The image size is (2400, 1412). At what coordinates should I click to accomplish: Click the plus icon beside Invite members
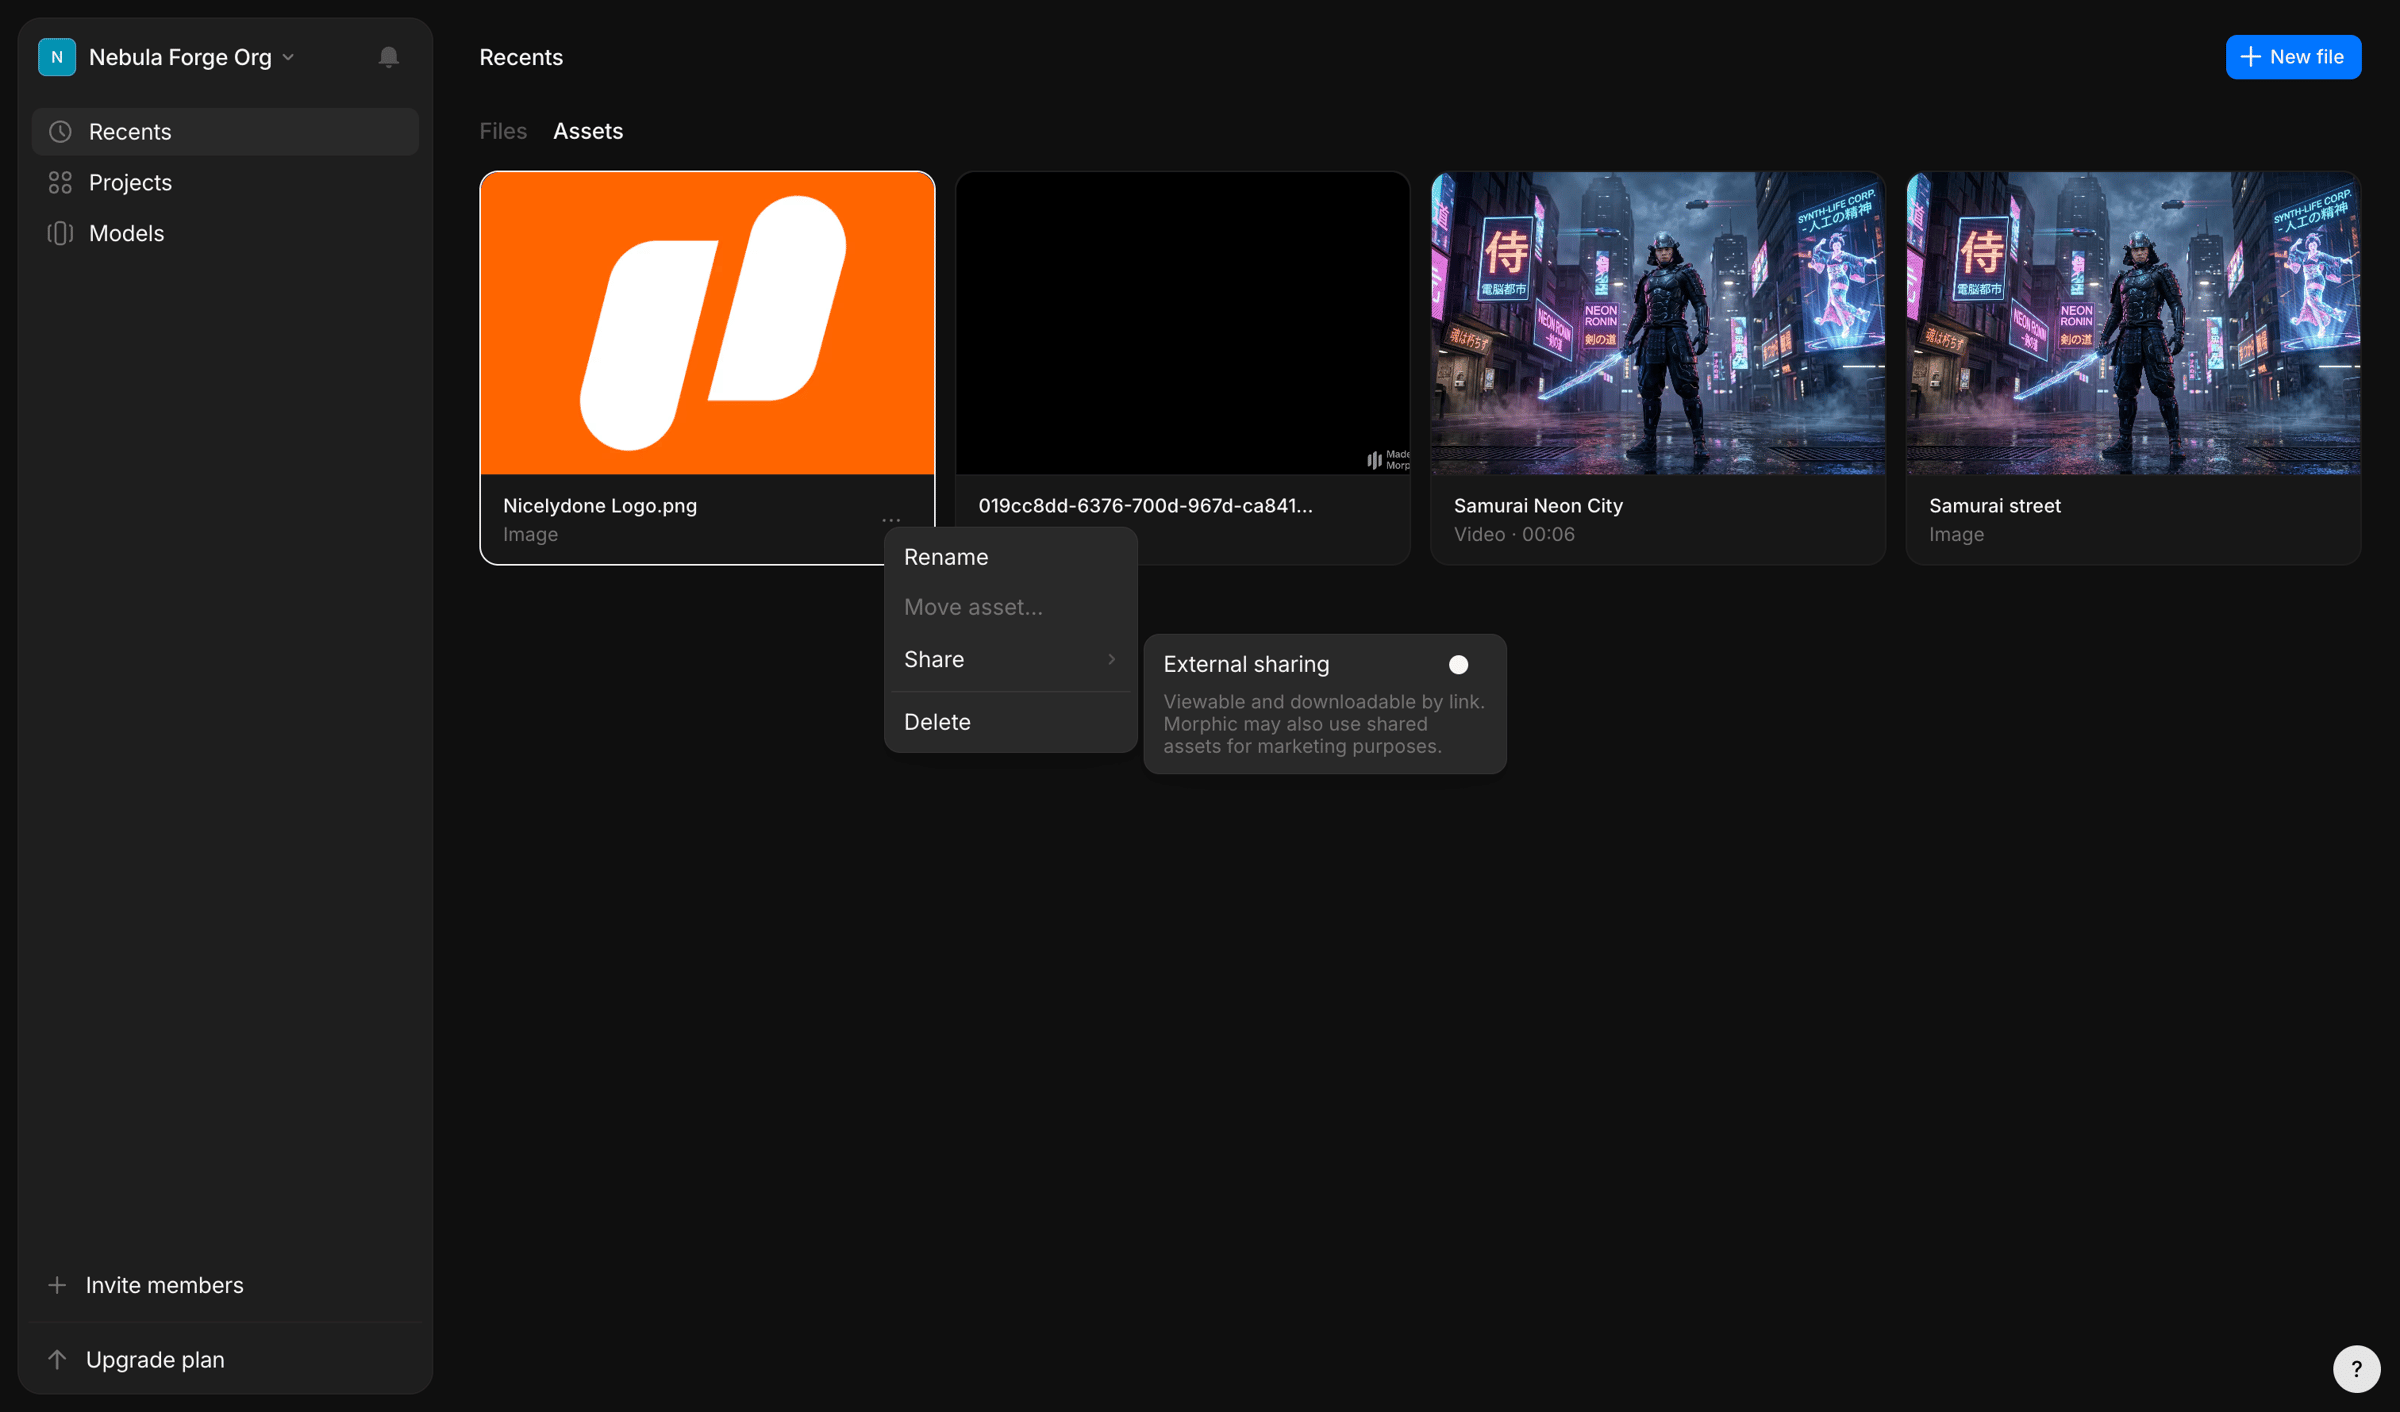(57, 1285)
